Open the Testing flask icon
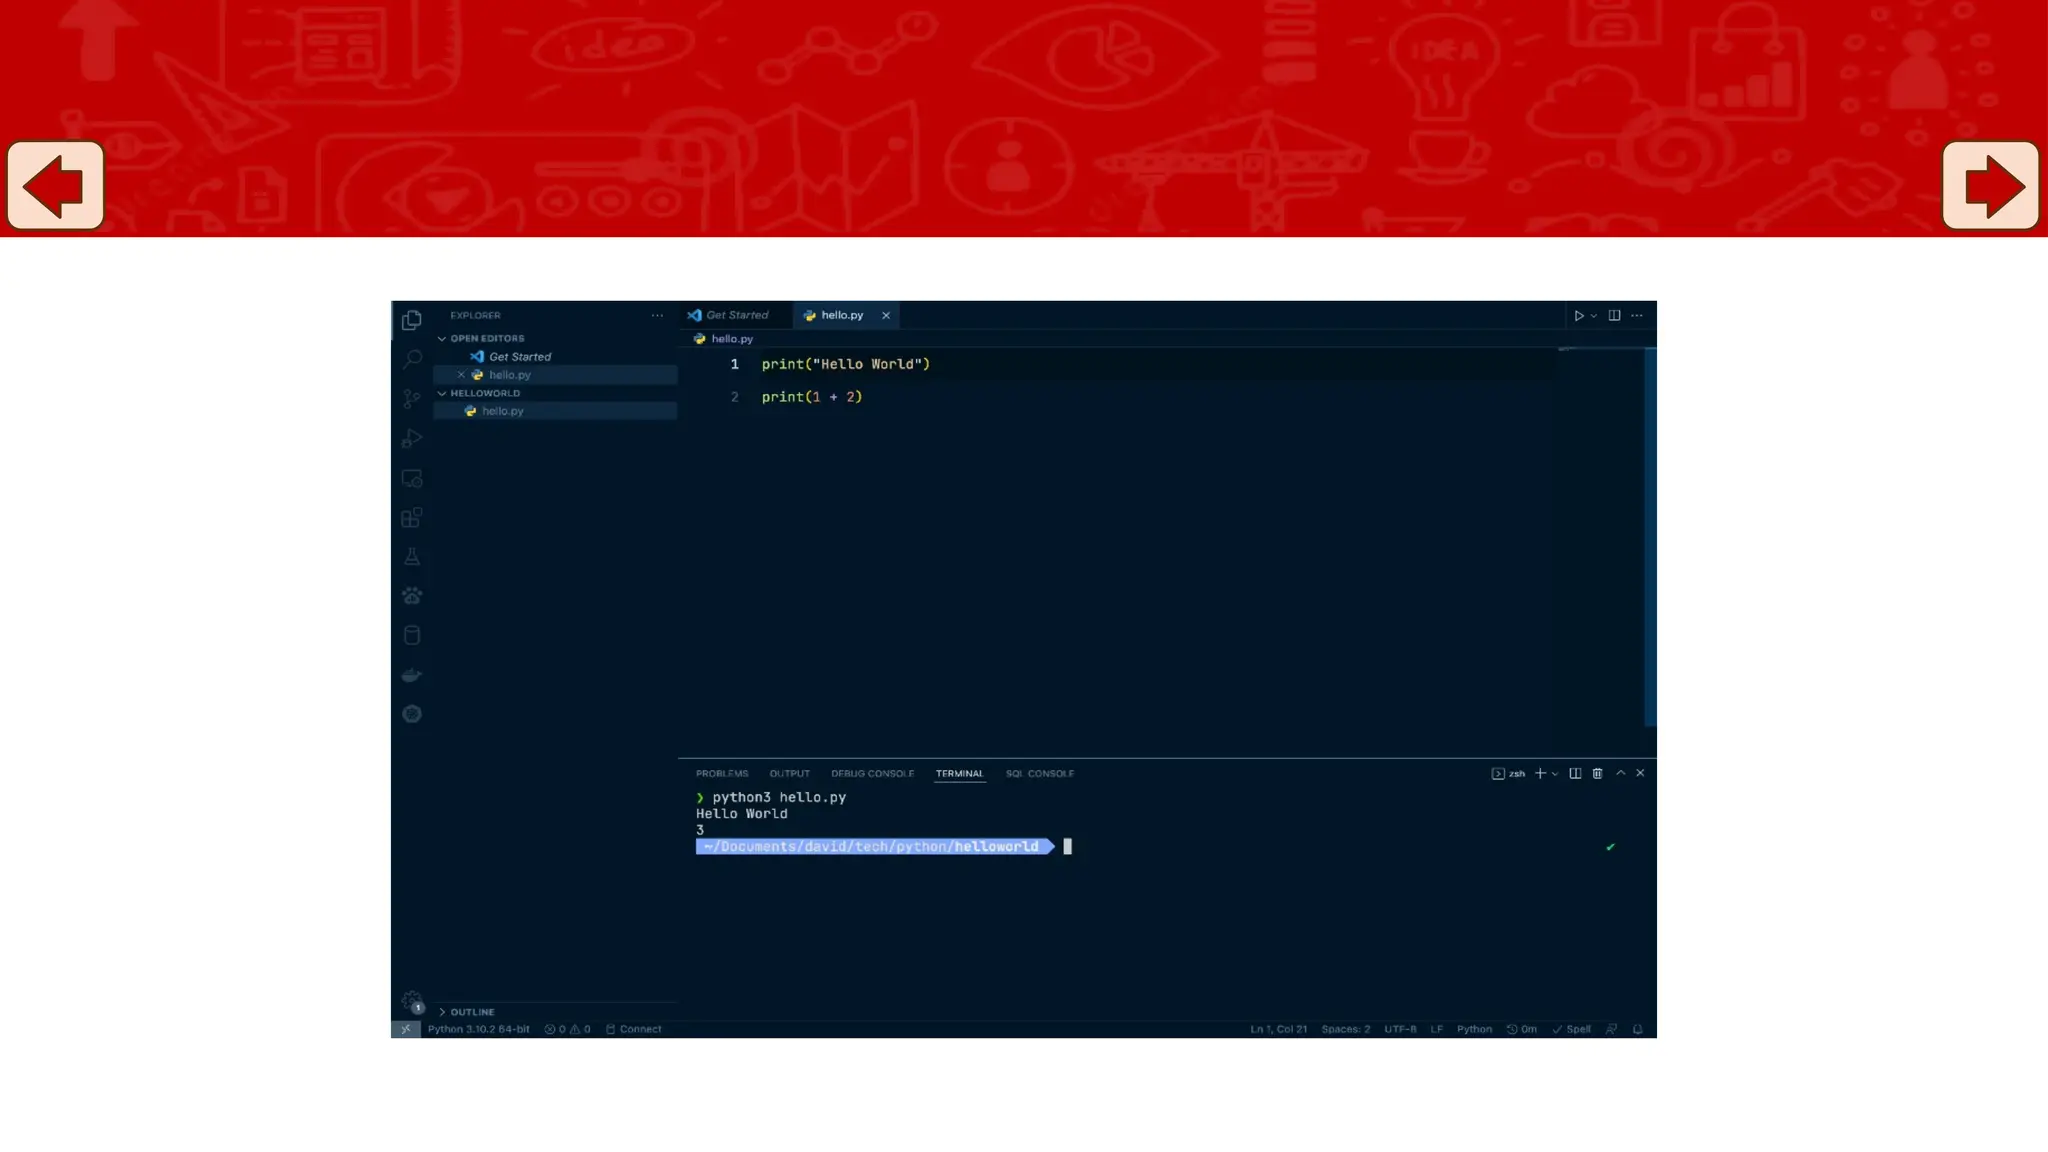Viewport: 2048px width, 1152px height. pyautogui.click(x=412, y=557)
